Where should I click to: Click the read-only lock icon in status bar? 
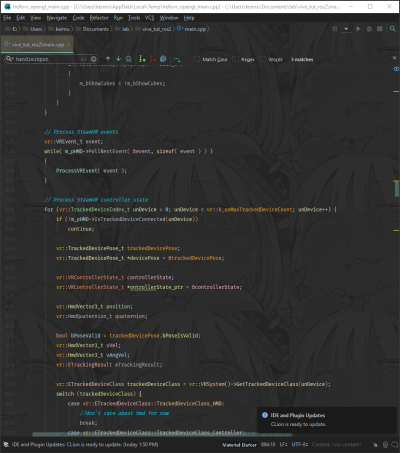[375, 445]
